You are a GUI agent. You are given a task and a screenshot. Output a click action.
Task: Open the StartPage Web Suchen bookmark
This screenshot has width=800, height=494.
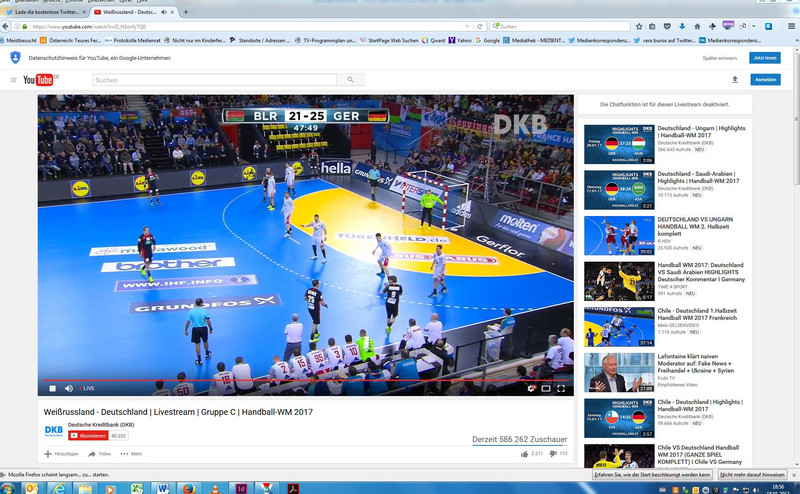point(389,40)
